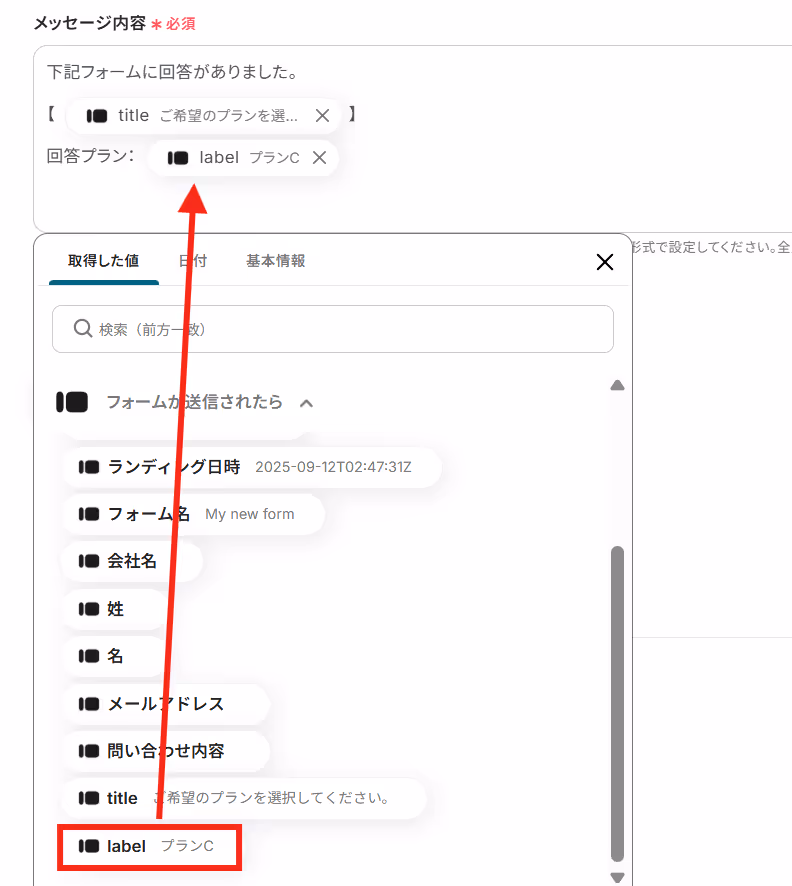Click the label プランC chip in message
This screenshot has height=886, width=792.
pyautogui.click(x=243, y=158)
